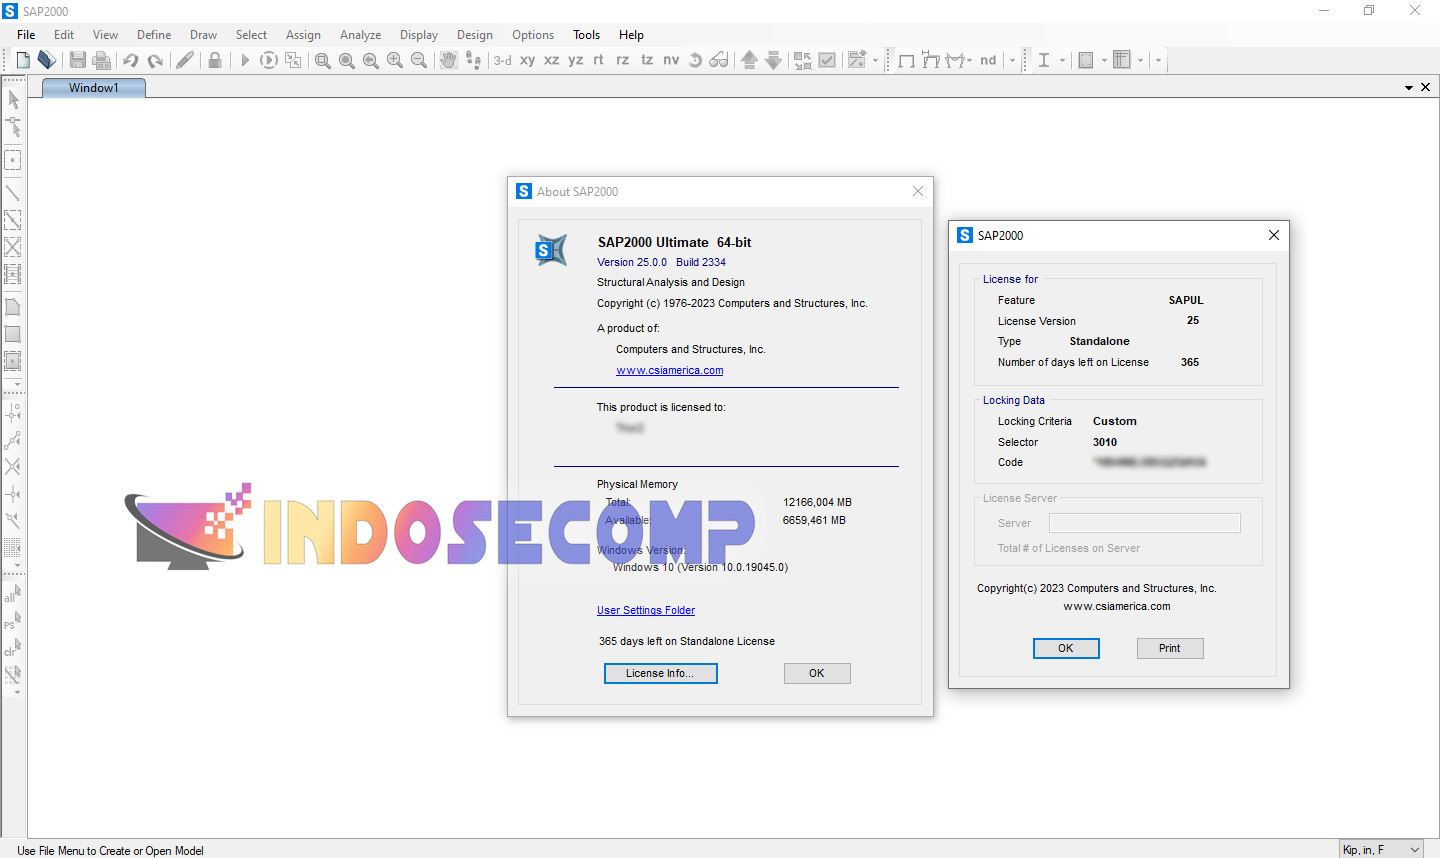
Task: Select the Draw Rectangular Area tool
Action: tap(13, 334)
